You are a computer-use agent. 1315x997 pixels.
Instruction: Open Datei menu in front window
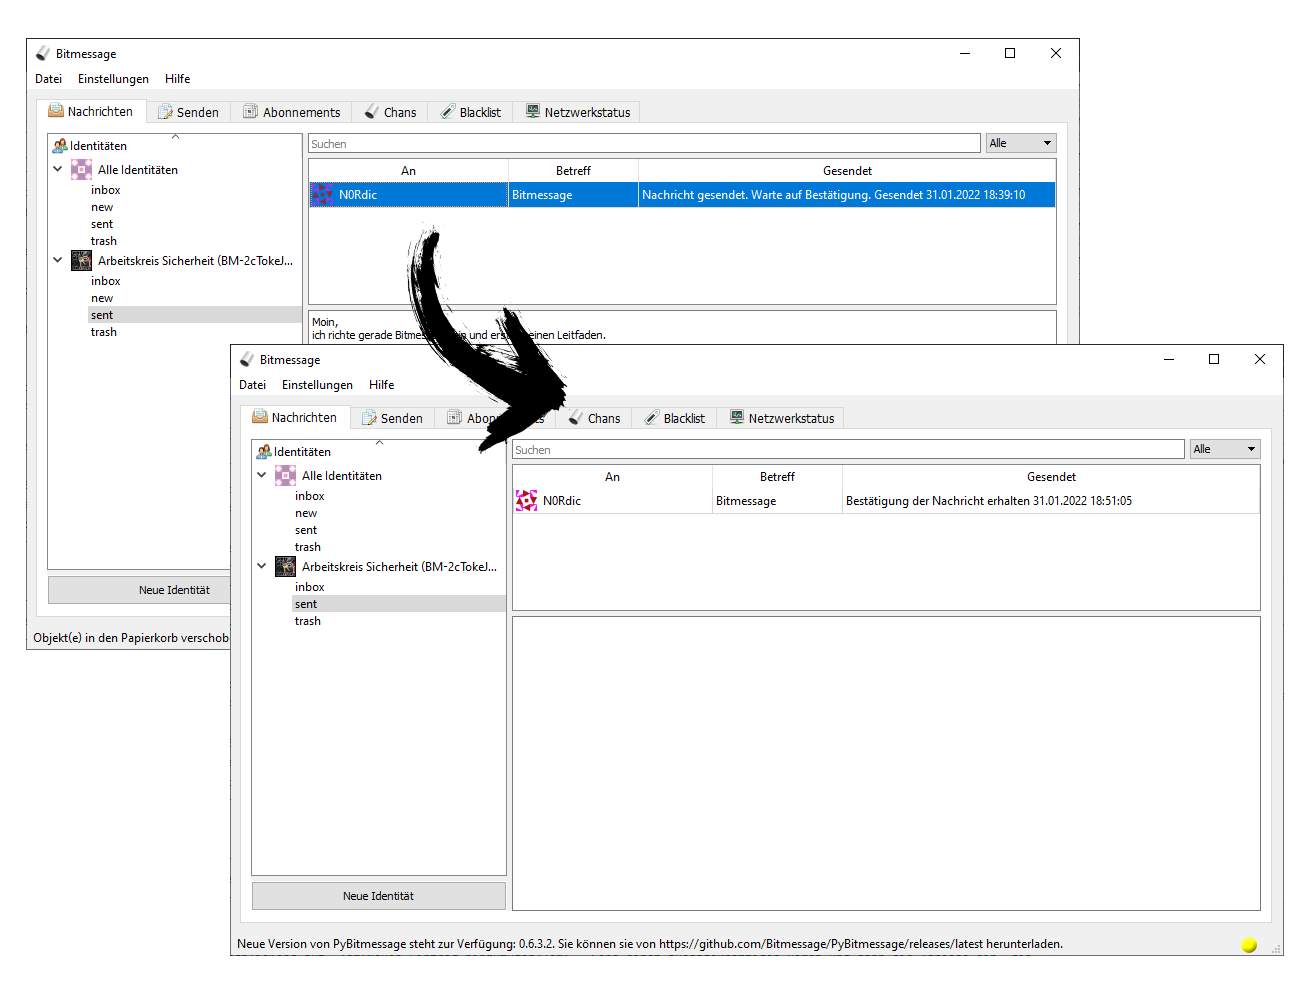pyautogui.click(x=253, y=385)
